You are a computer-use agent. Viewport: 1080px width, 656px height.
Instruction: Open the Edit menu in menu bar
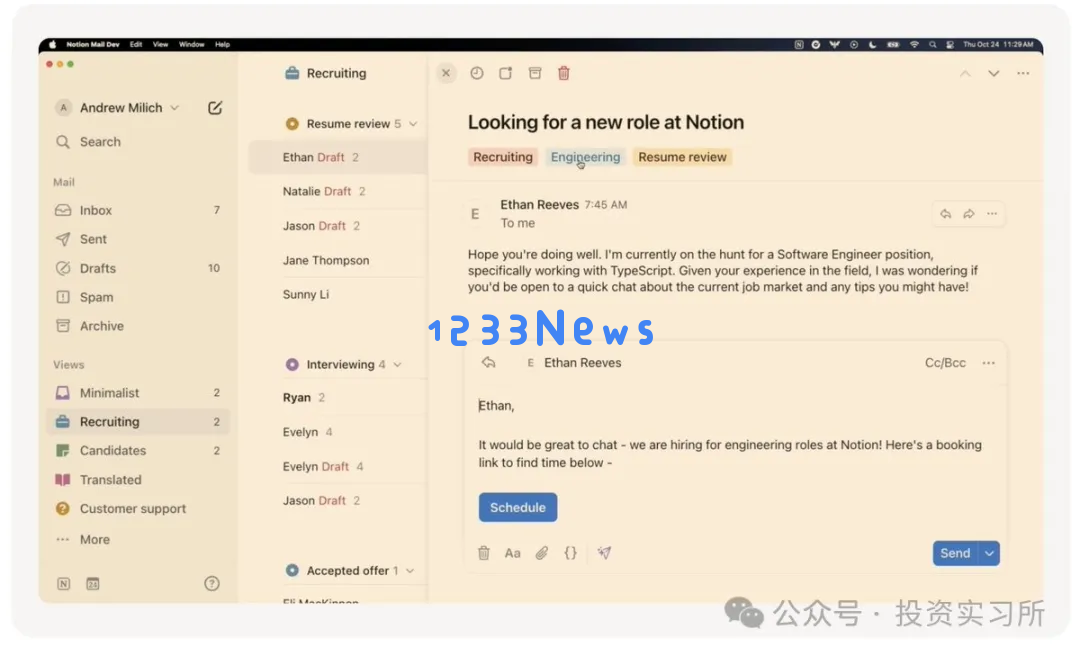pyautogui.click(x=136, y=44)
